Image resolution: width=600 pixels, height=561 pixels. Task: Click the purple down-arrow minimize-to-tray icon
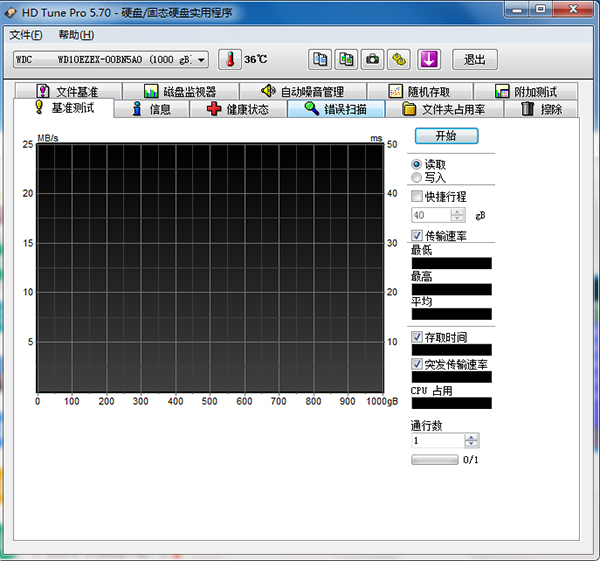click(428, 60)
